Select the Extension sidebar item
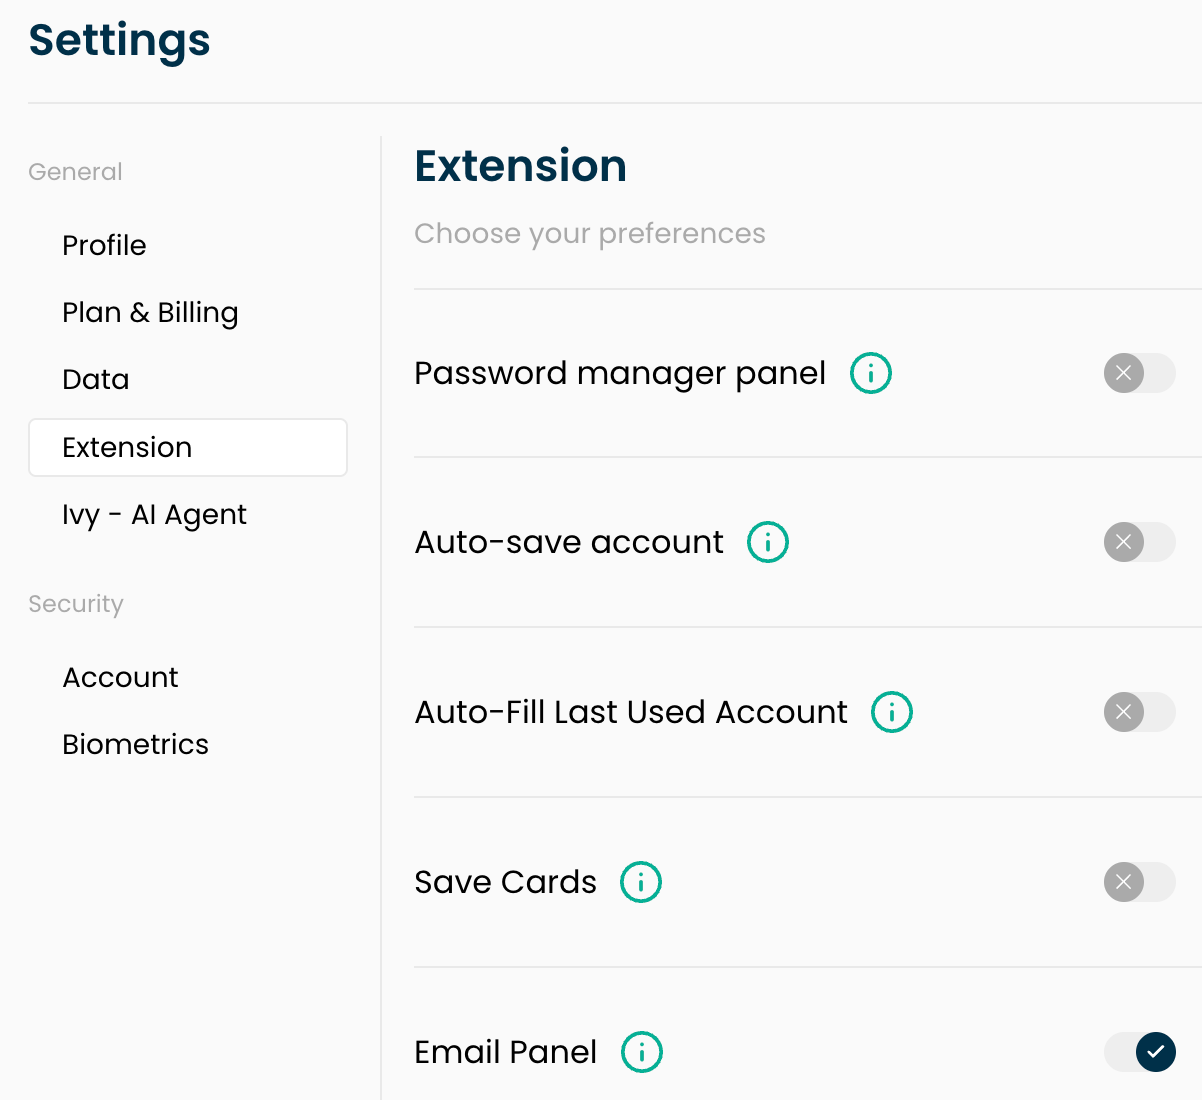1202x1100 pixels. click(188, 447)
